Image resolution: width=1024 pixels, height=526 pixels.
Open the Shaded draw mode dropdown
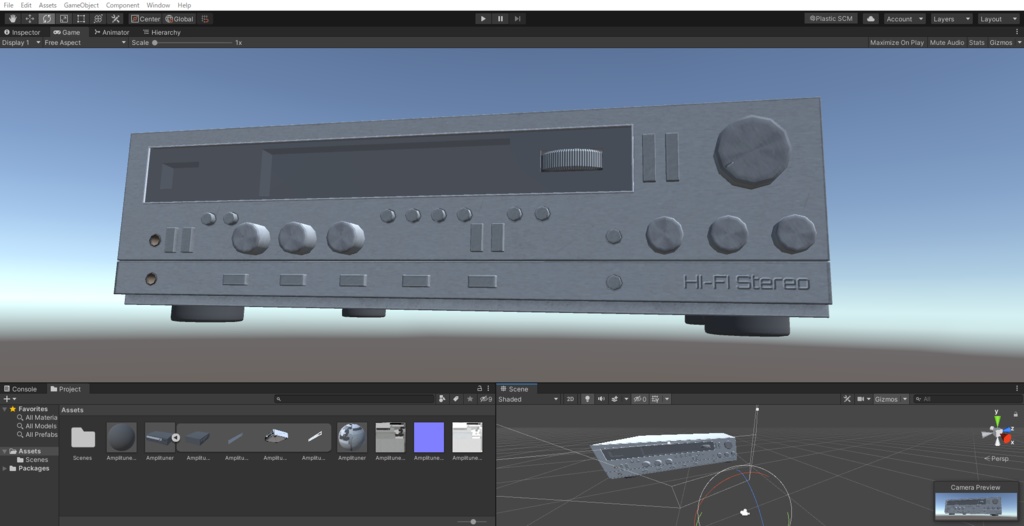pyautogui.click(x=528, y=399)
